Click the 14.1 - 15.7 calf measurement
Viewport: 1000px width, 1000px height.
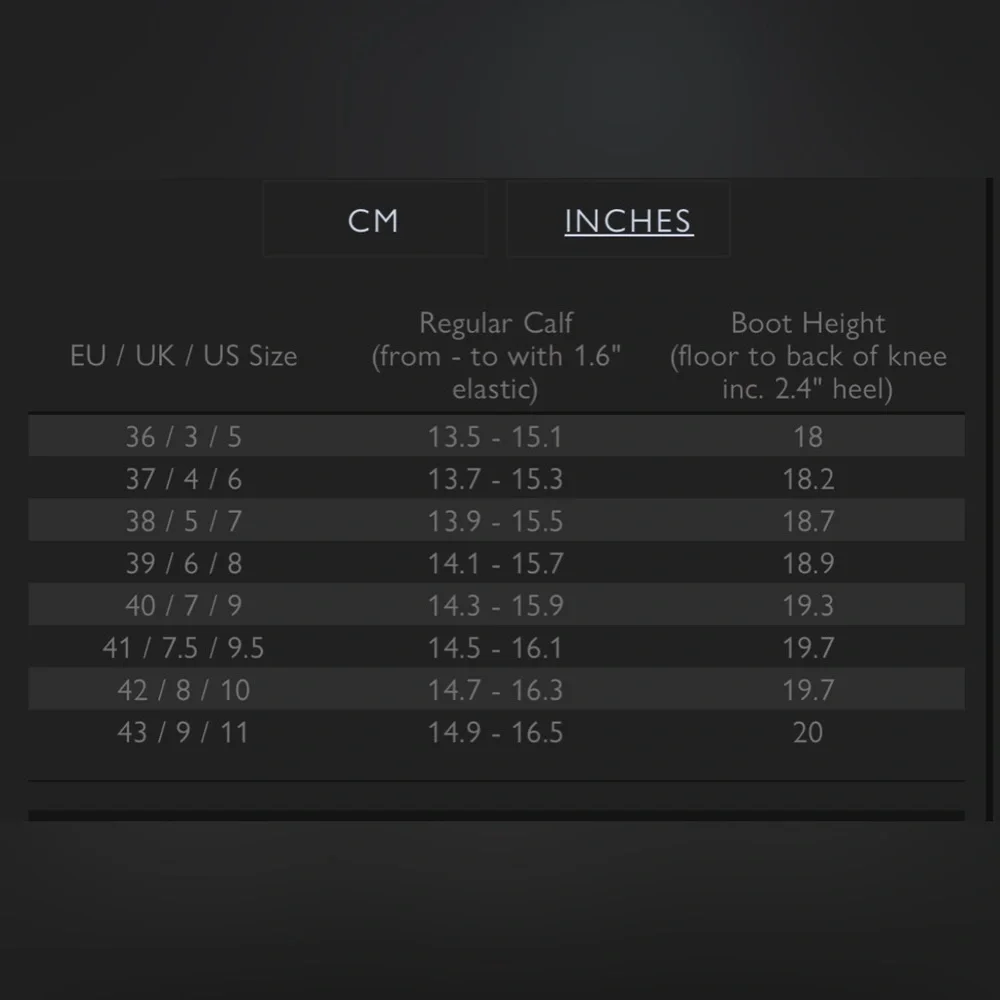pos(496,563)
